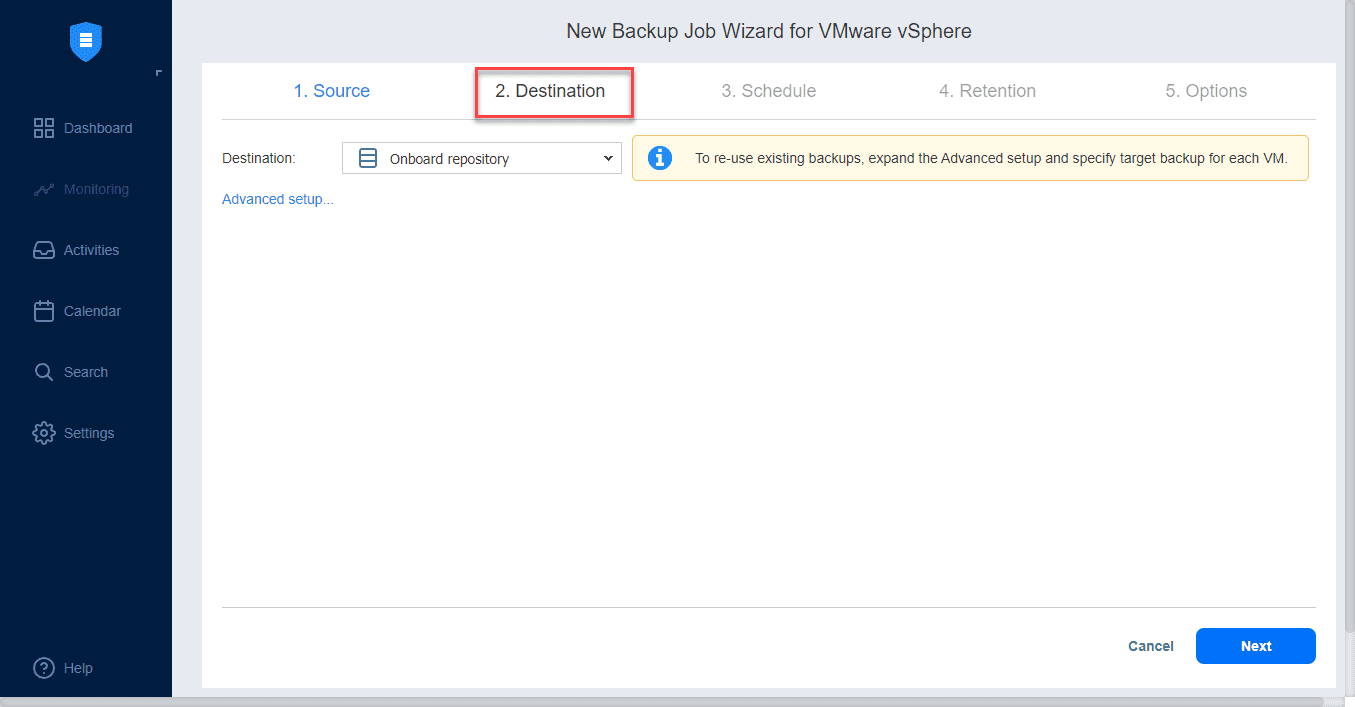Click Next to proceed in the wizard
The width and height of the screenshot is (1355, 707).
click(1255, 646)
